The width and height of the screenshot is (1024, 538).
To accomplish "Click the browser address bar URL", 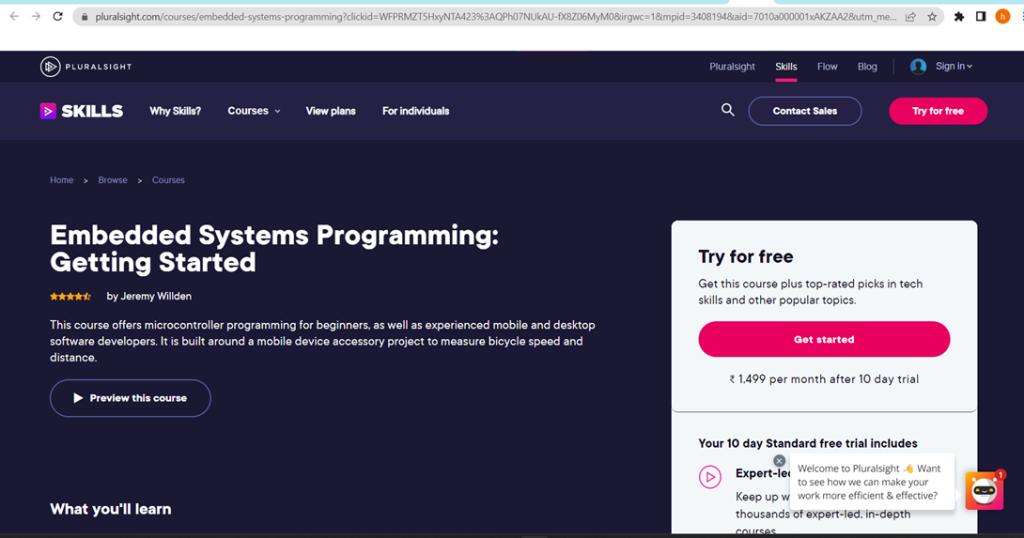I will pos(495,17).
